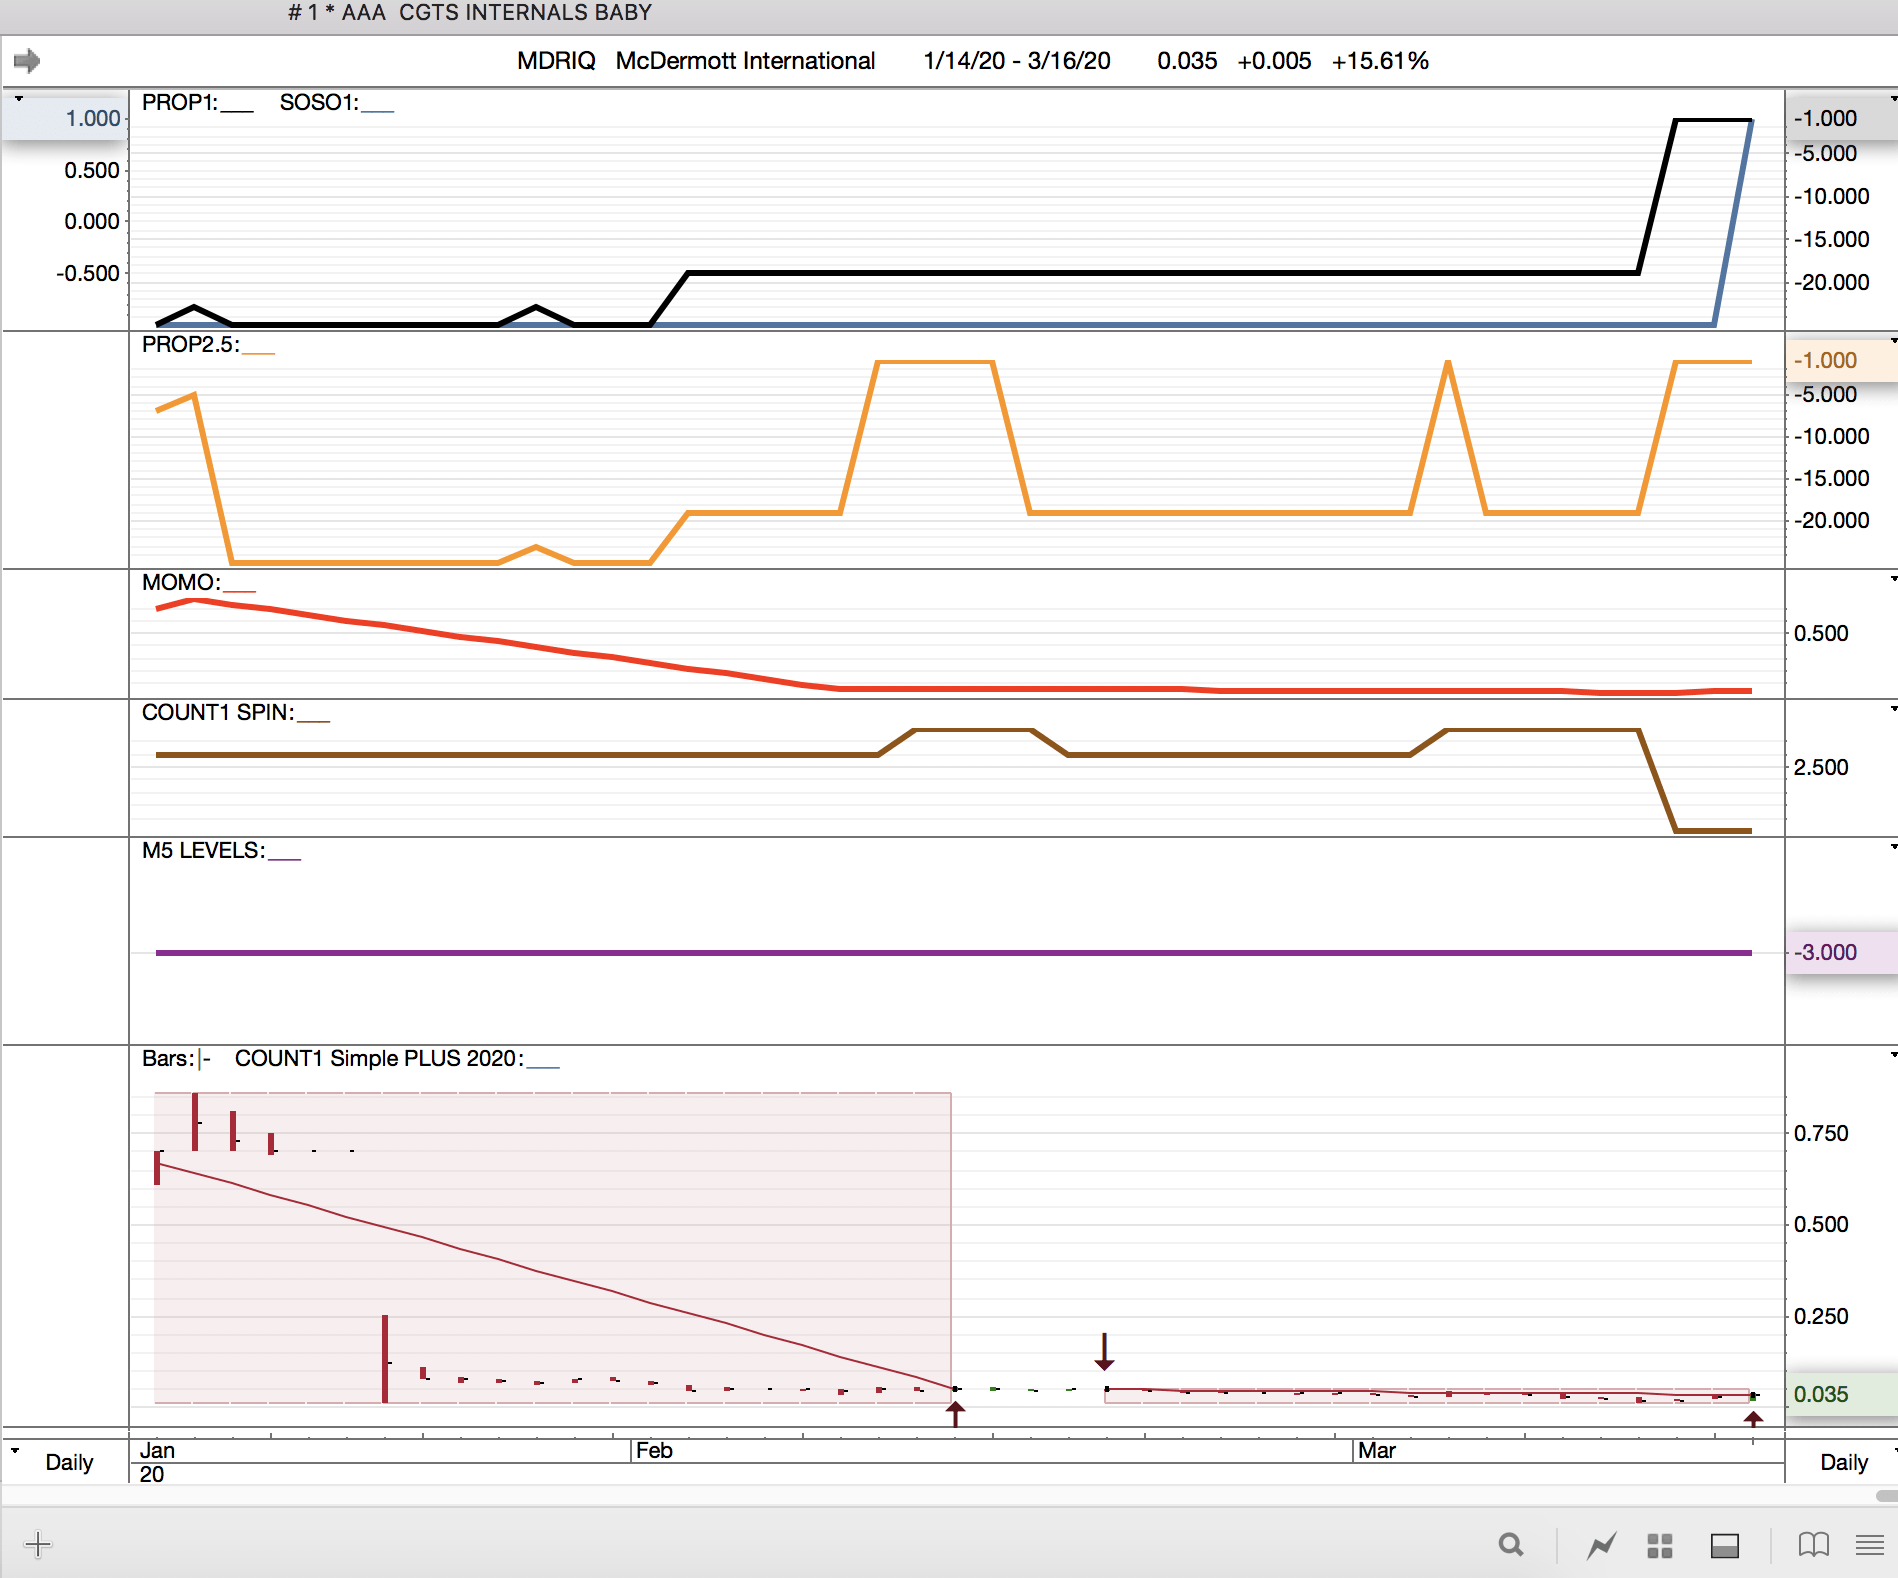Click the zigzag chart line icon
The width and height of the screenshot is (1898, 1578).
[1602, 1545]
